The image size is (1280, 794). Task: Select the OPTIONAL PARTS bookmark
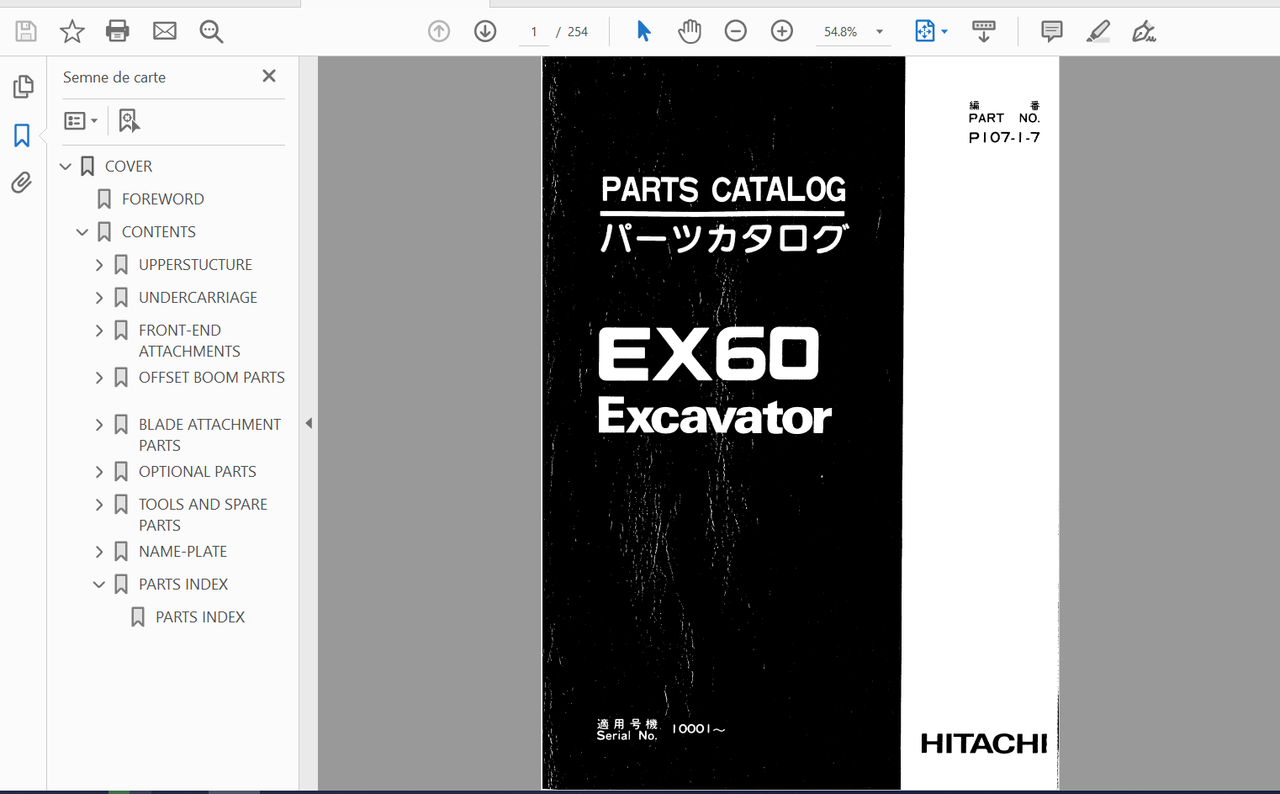pyautogui.click(x=198, y=472)
